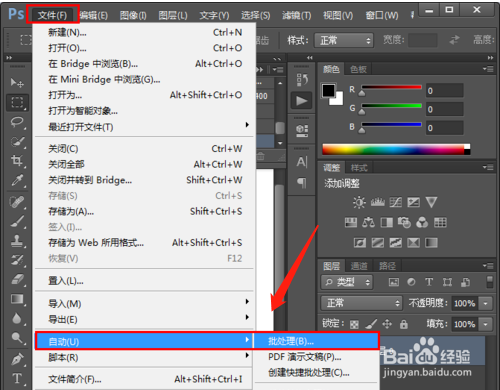500x390 pixels.
Task: Toggle type layer filter
Action: [x=429, y=282]
